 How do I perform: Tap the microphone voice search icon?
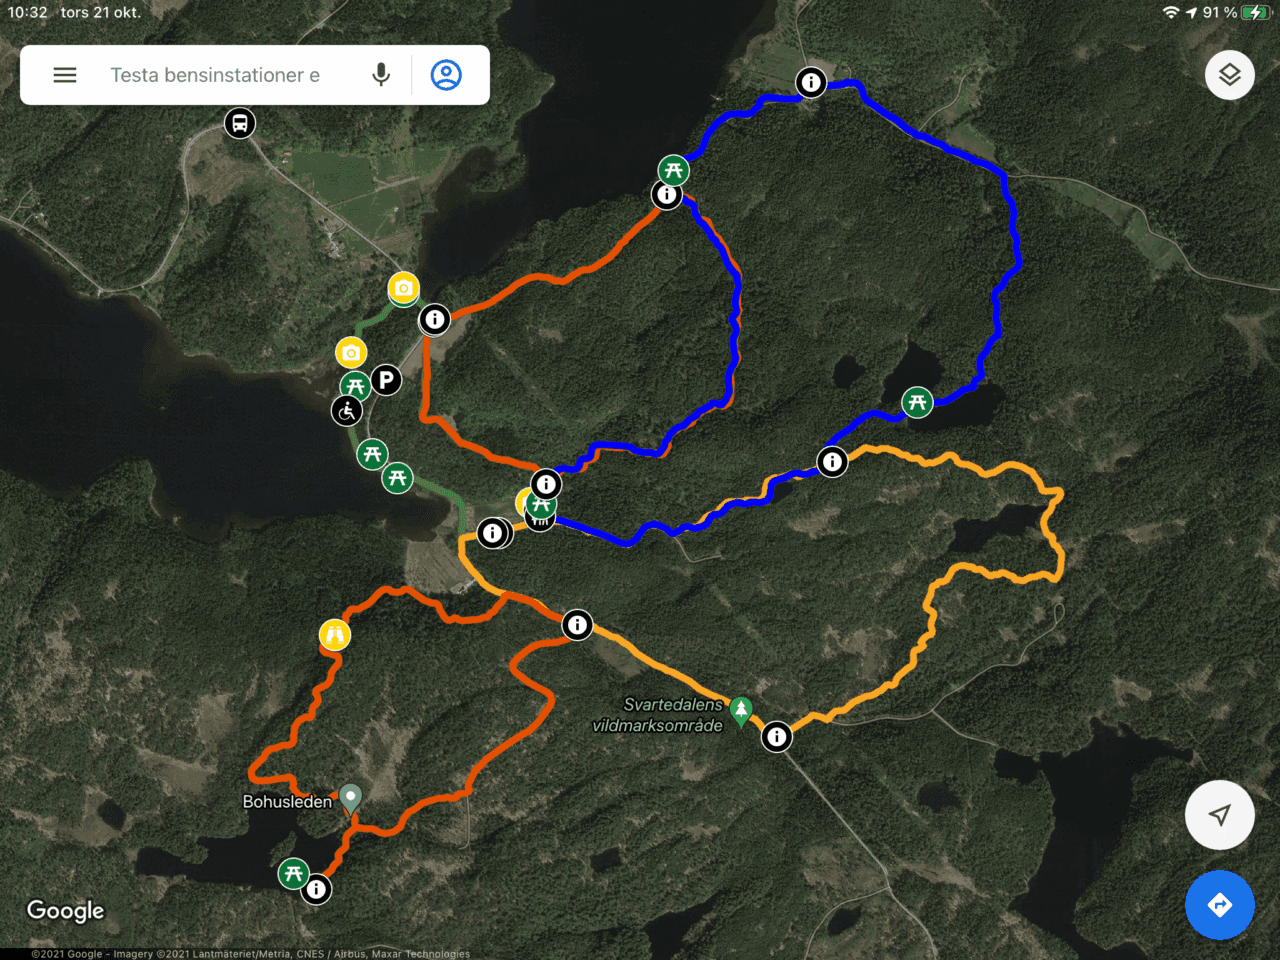(381, 75)
